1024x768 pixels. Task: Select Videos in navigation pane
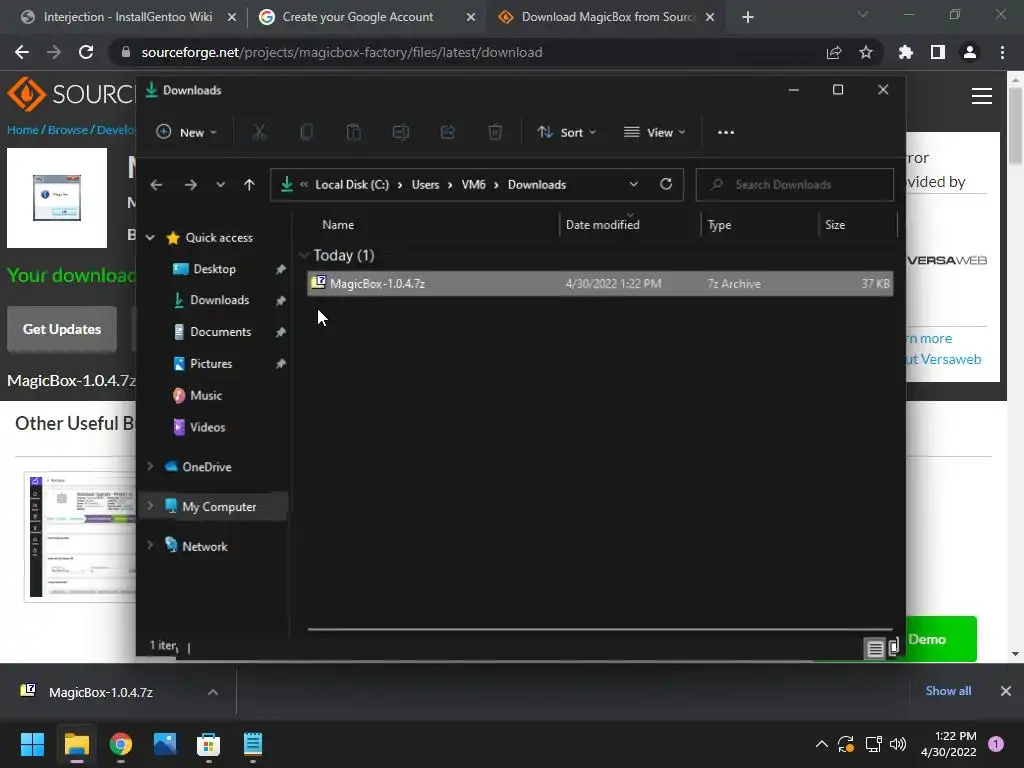pos(207,427)
